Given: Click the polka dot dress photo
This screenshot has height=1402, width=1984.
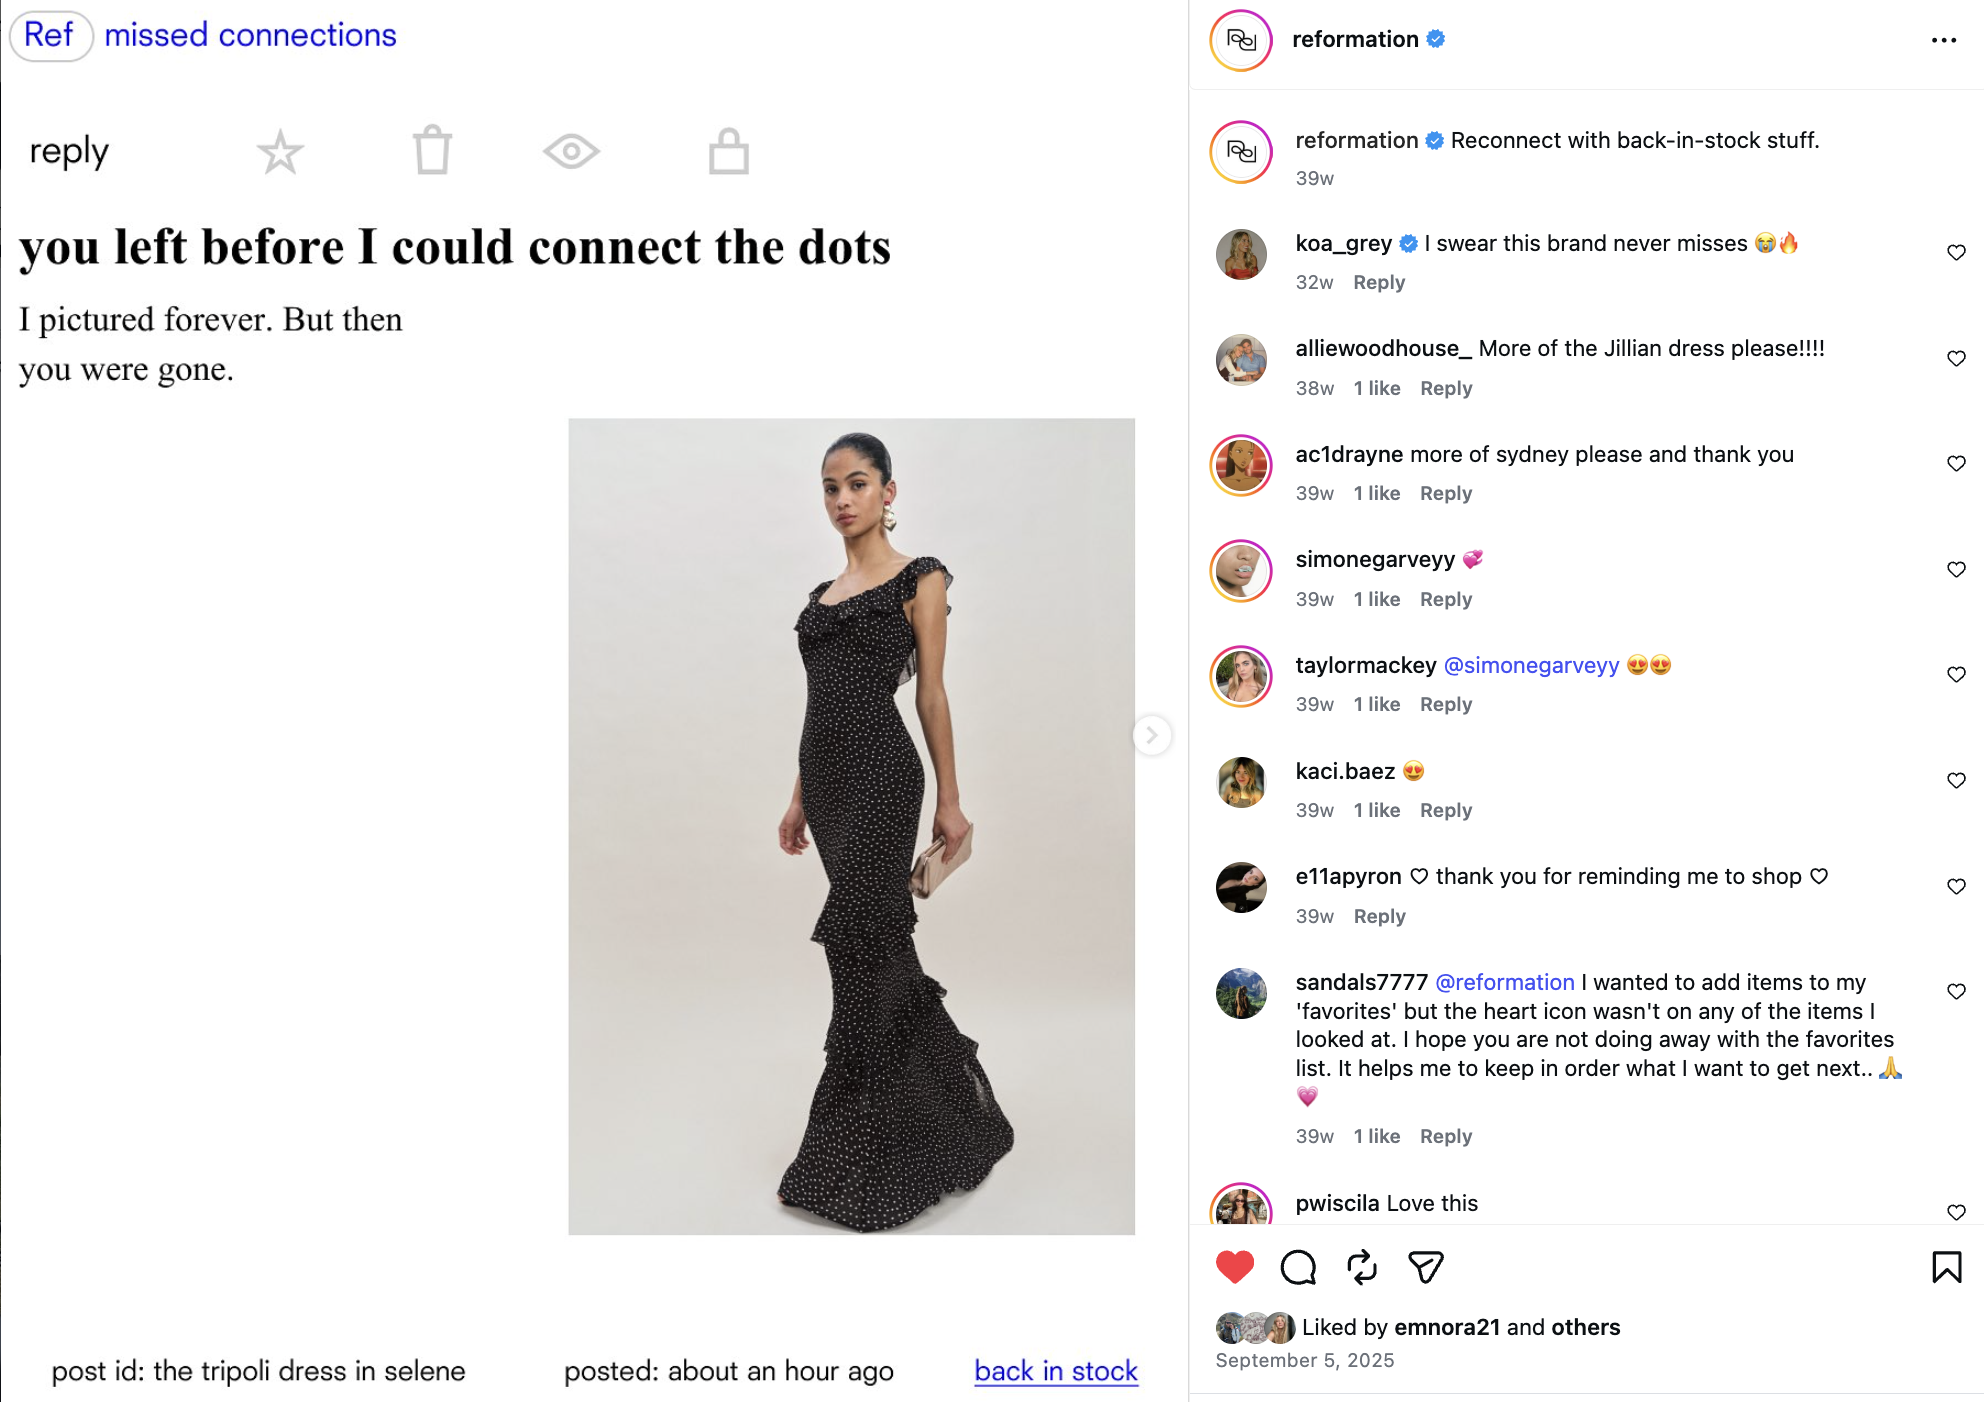Looking at the screenshot, I should pyautogui.click(x=851, y=826).
